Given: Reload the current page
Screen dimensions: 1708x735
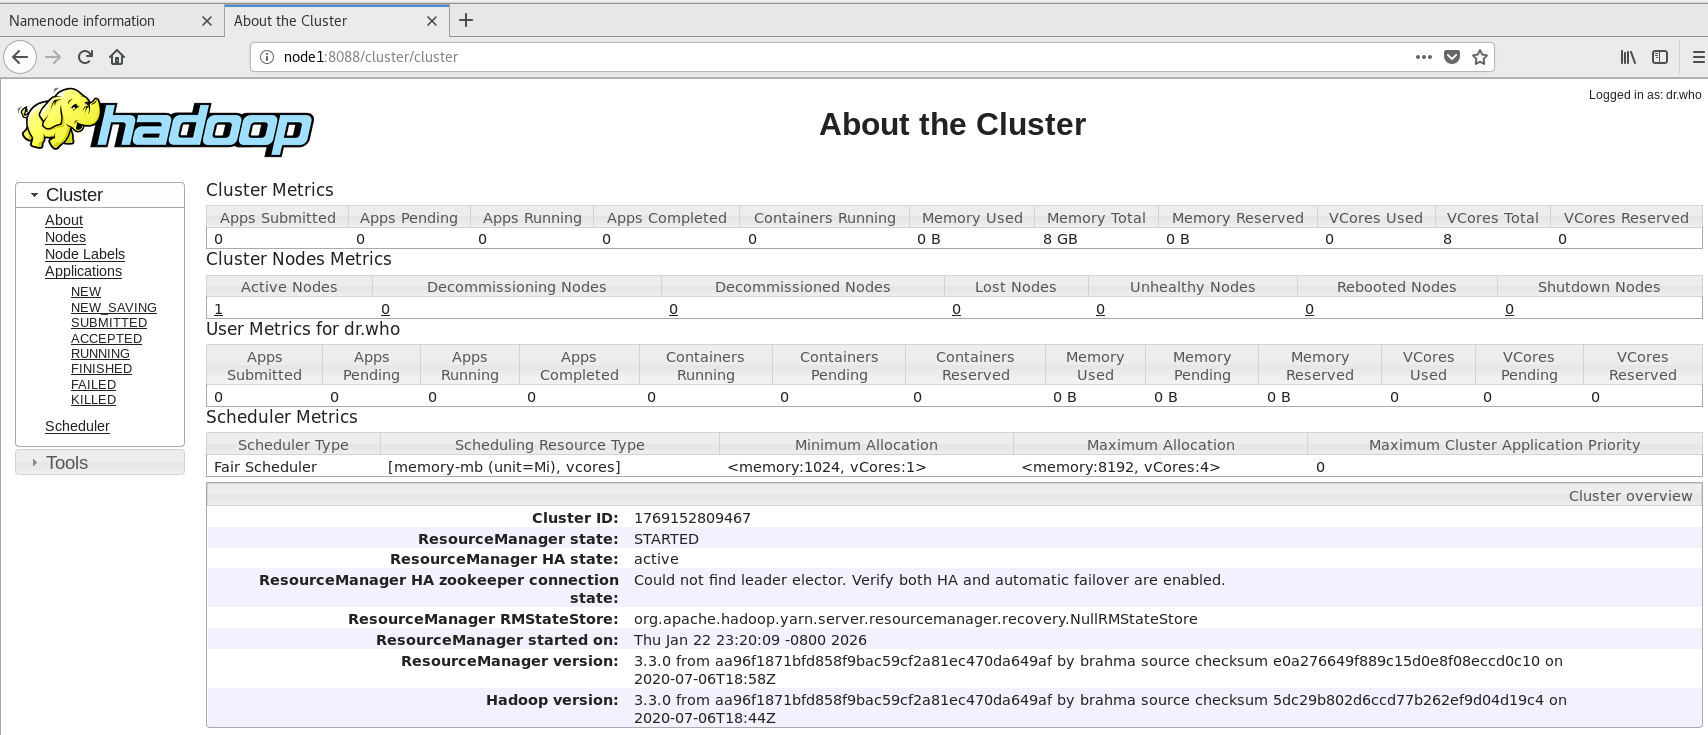Looking at the screenshot, I should [85, 57].
